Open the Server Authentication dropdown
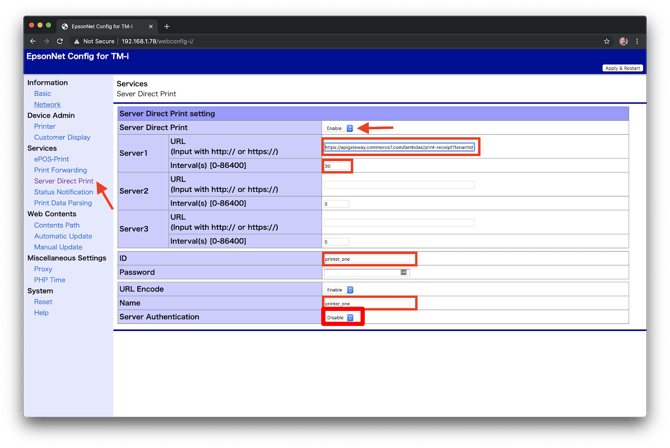 (x=340, y=317)
